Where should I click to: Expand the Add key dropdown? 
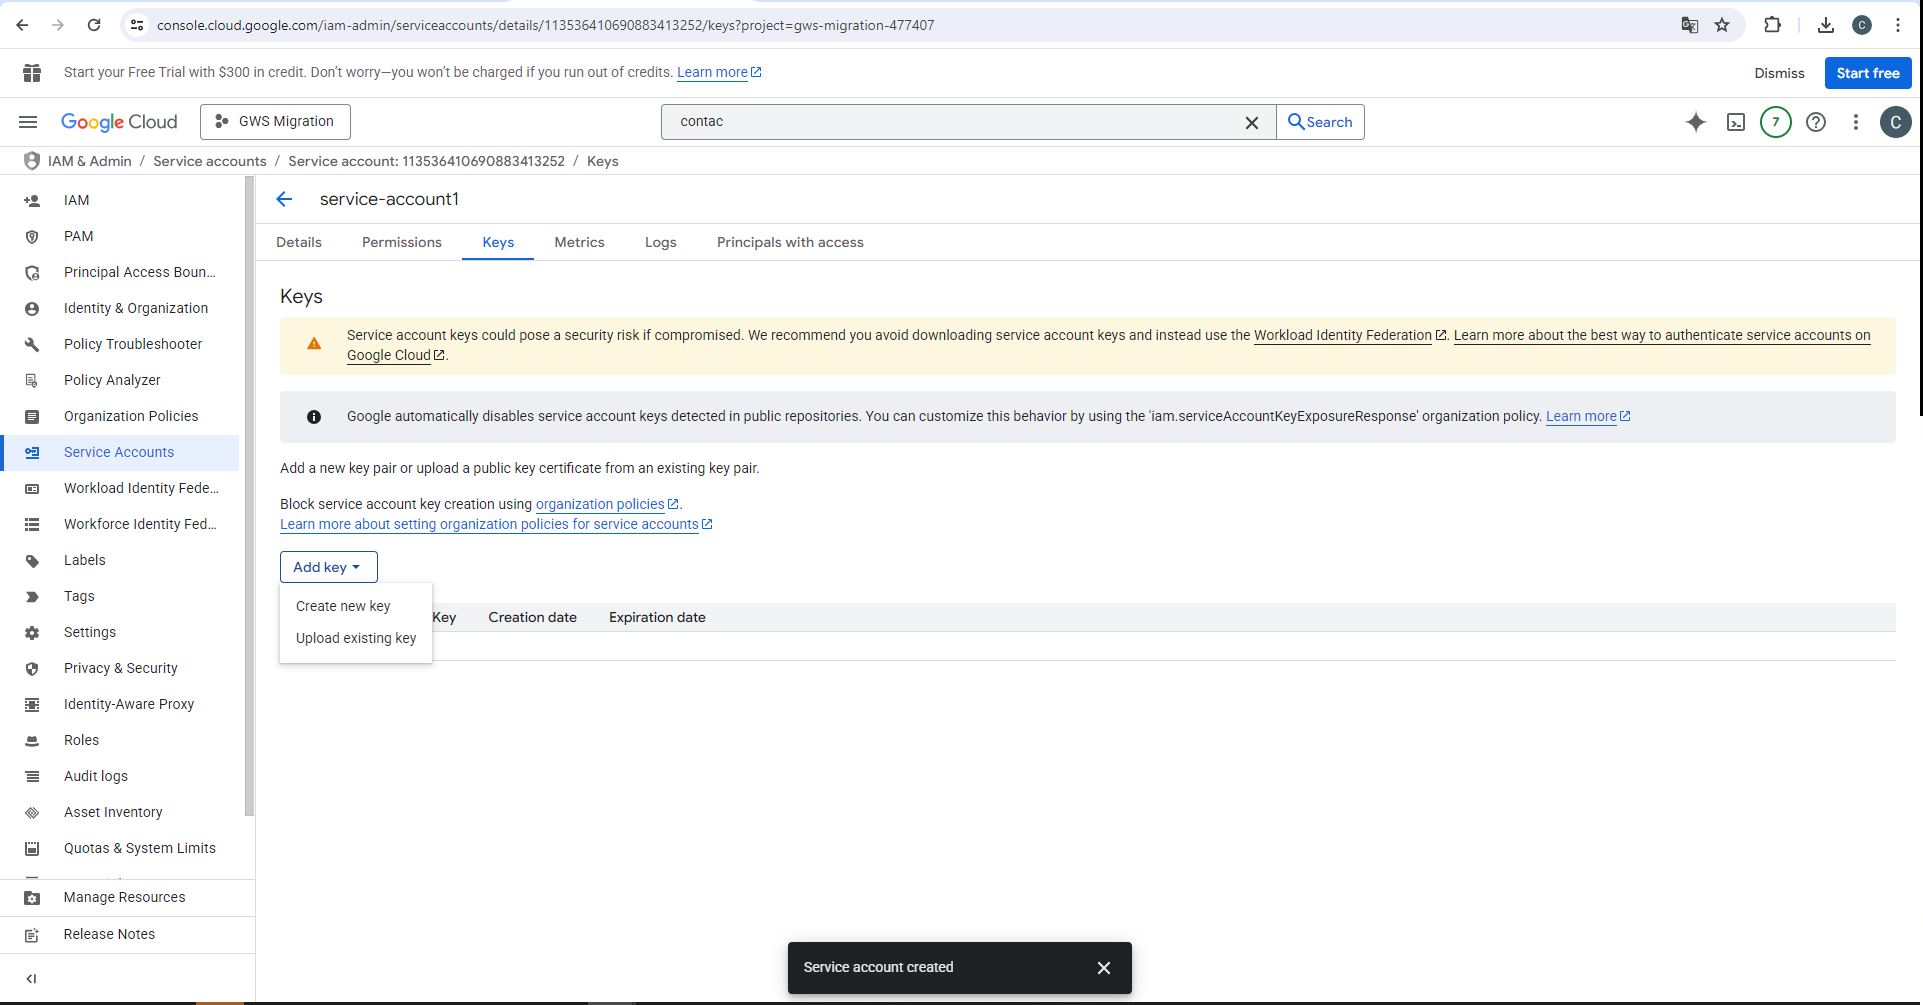point(328,567)
